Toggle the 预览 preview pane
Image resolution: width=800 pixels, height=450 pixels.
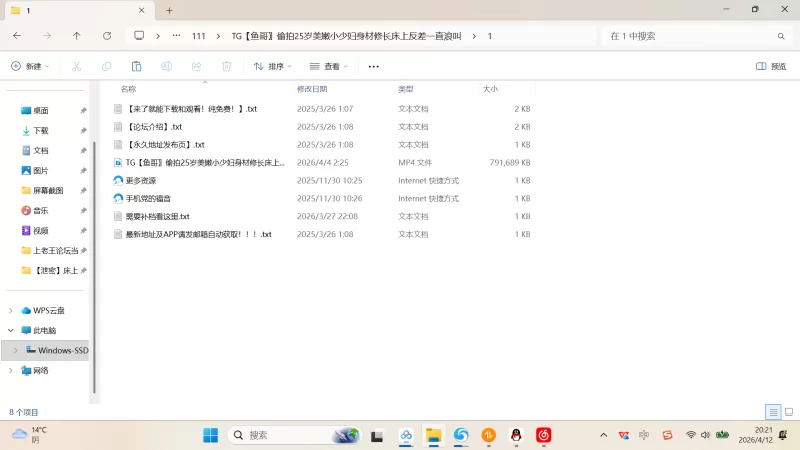[770, 66]
